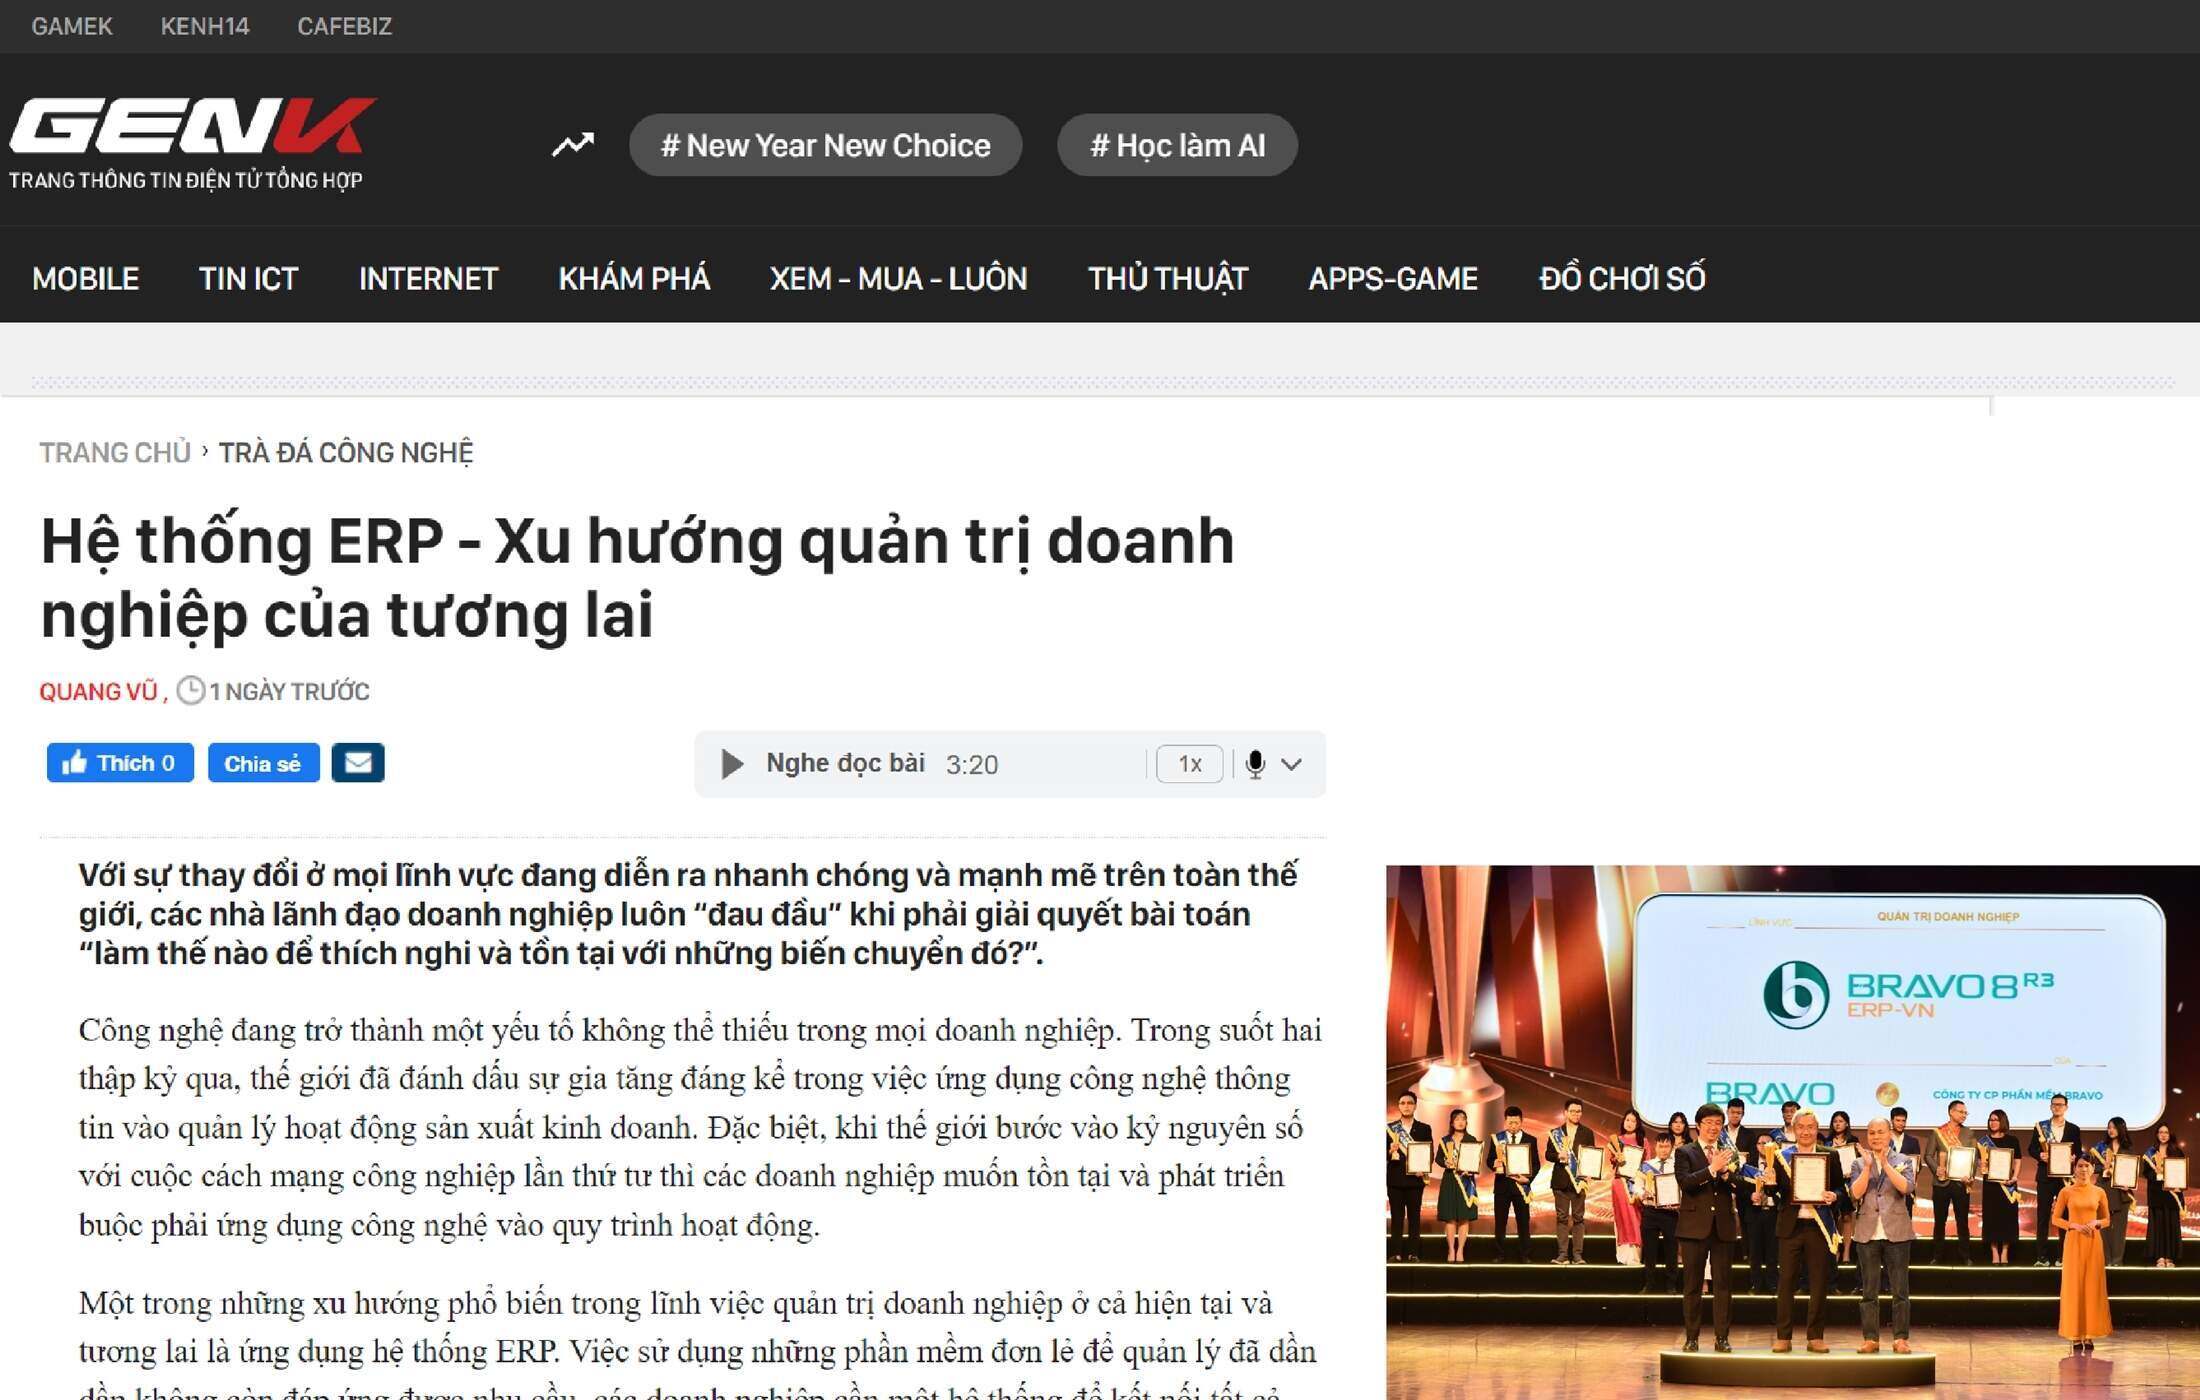Open the KENH14 site link
The image size is (2200, 1400).
pyautogui.click(x=204, y=26)
